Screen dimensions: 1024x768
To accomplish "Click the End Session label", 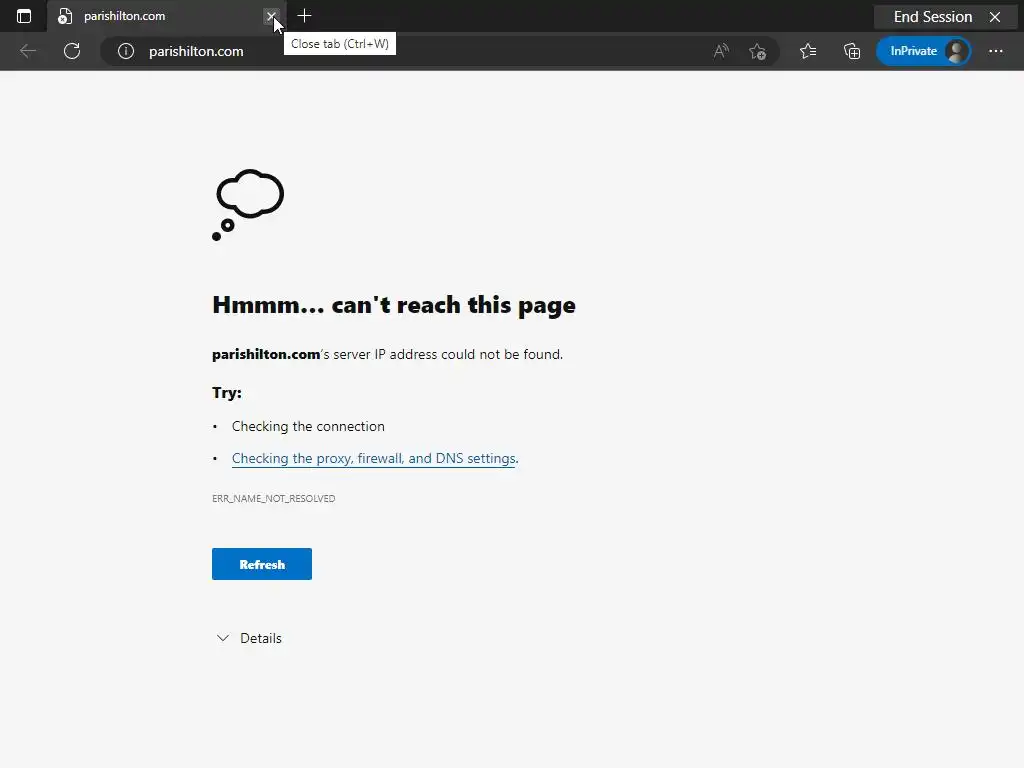I will click(x=933, y=17).
